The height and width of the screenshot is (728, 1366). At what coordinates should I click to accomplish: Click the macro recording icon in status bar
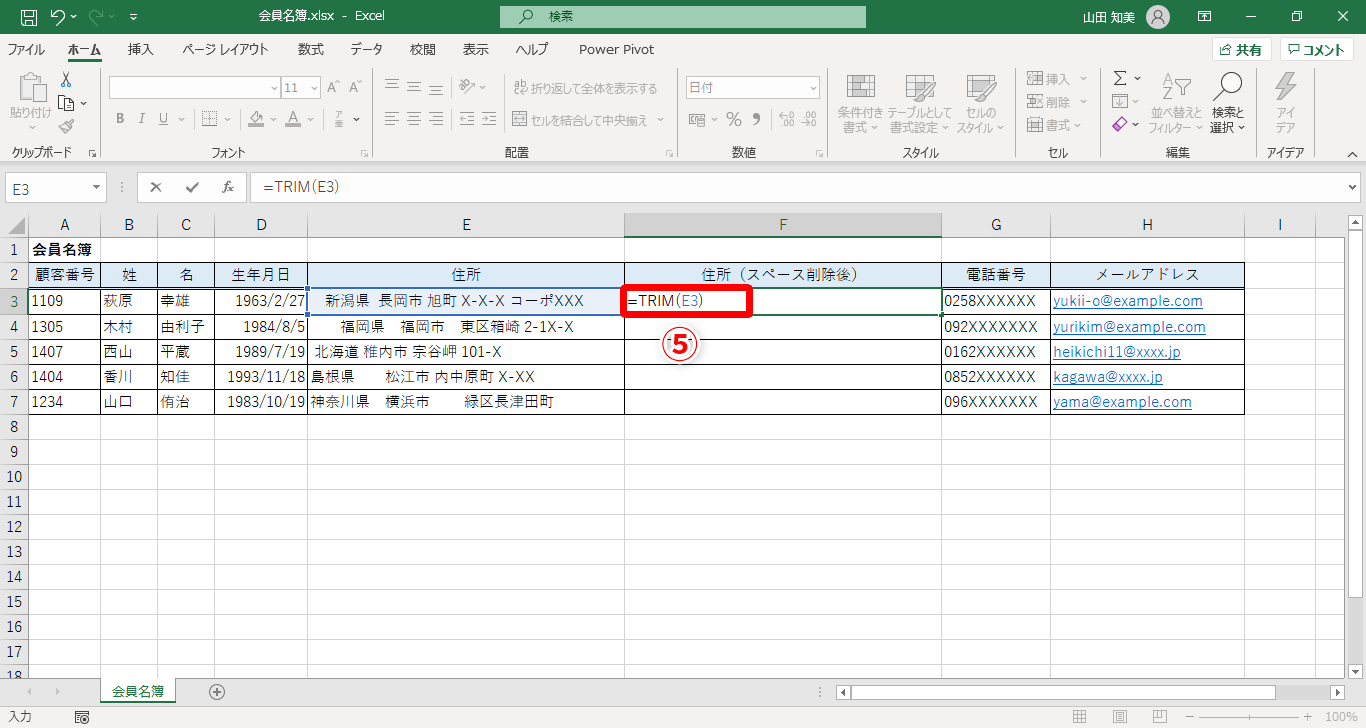pyautogui.click(x=82, y=717)
